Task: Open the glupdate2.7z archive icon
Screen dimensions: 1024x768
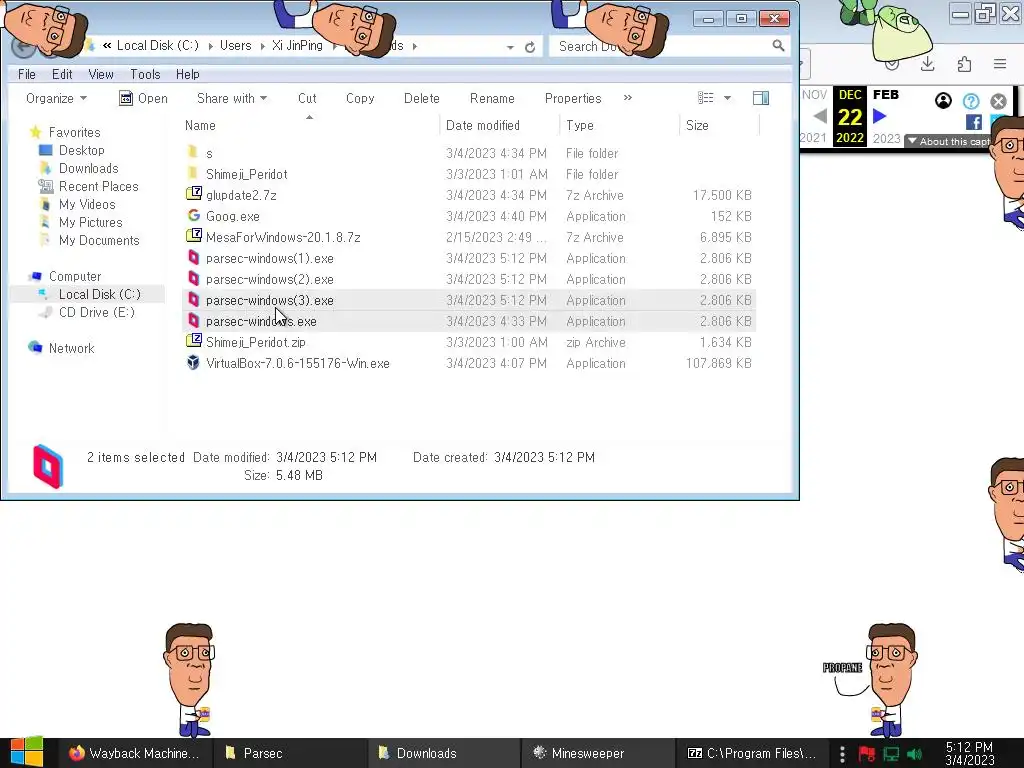Action: pyautogui.click(x=193, y=195)
